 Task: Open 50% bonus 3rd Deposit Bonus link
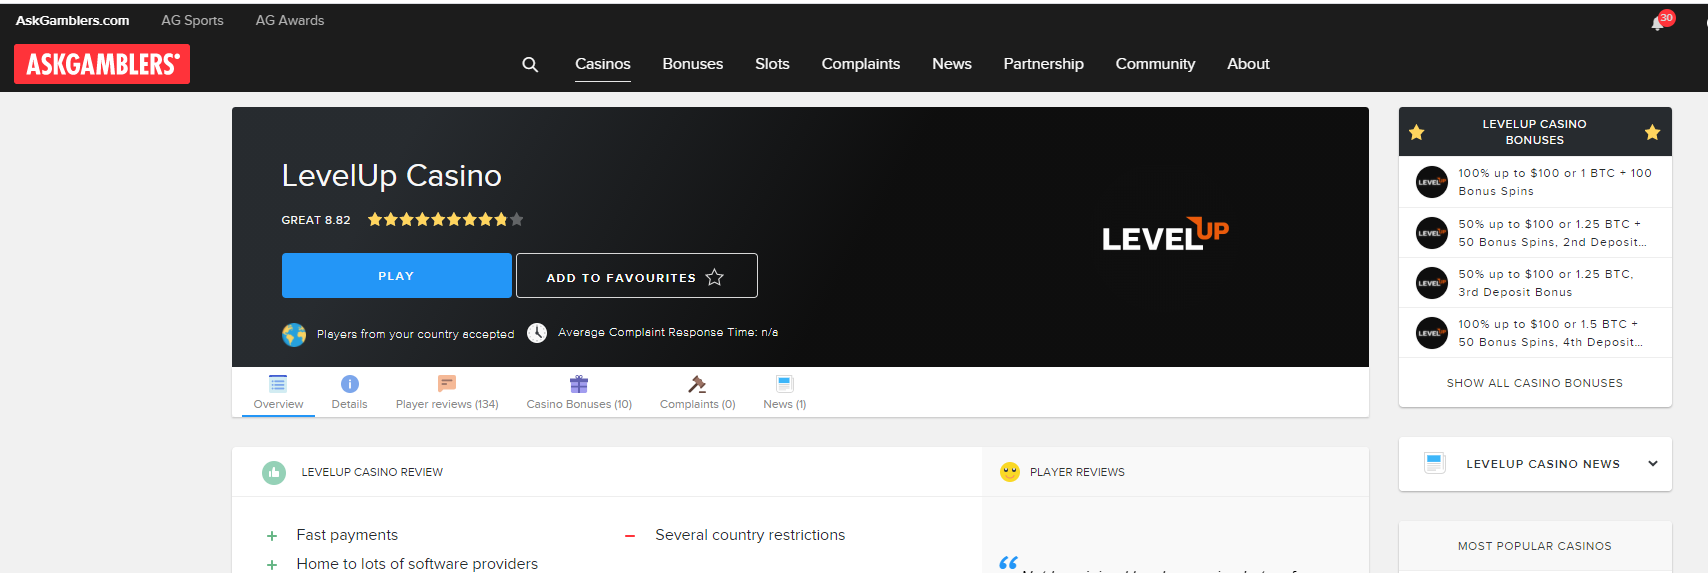(x=1546, y=283)
